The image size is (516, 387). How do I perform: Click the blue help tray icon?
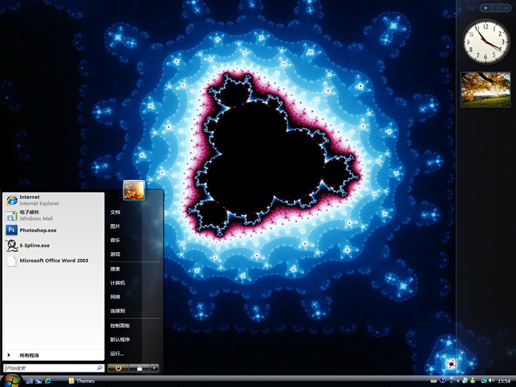443,380
